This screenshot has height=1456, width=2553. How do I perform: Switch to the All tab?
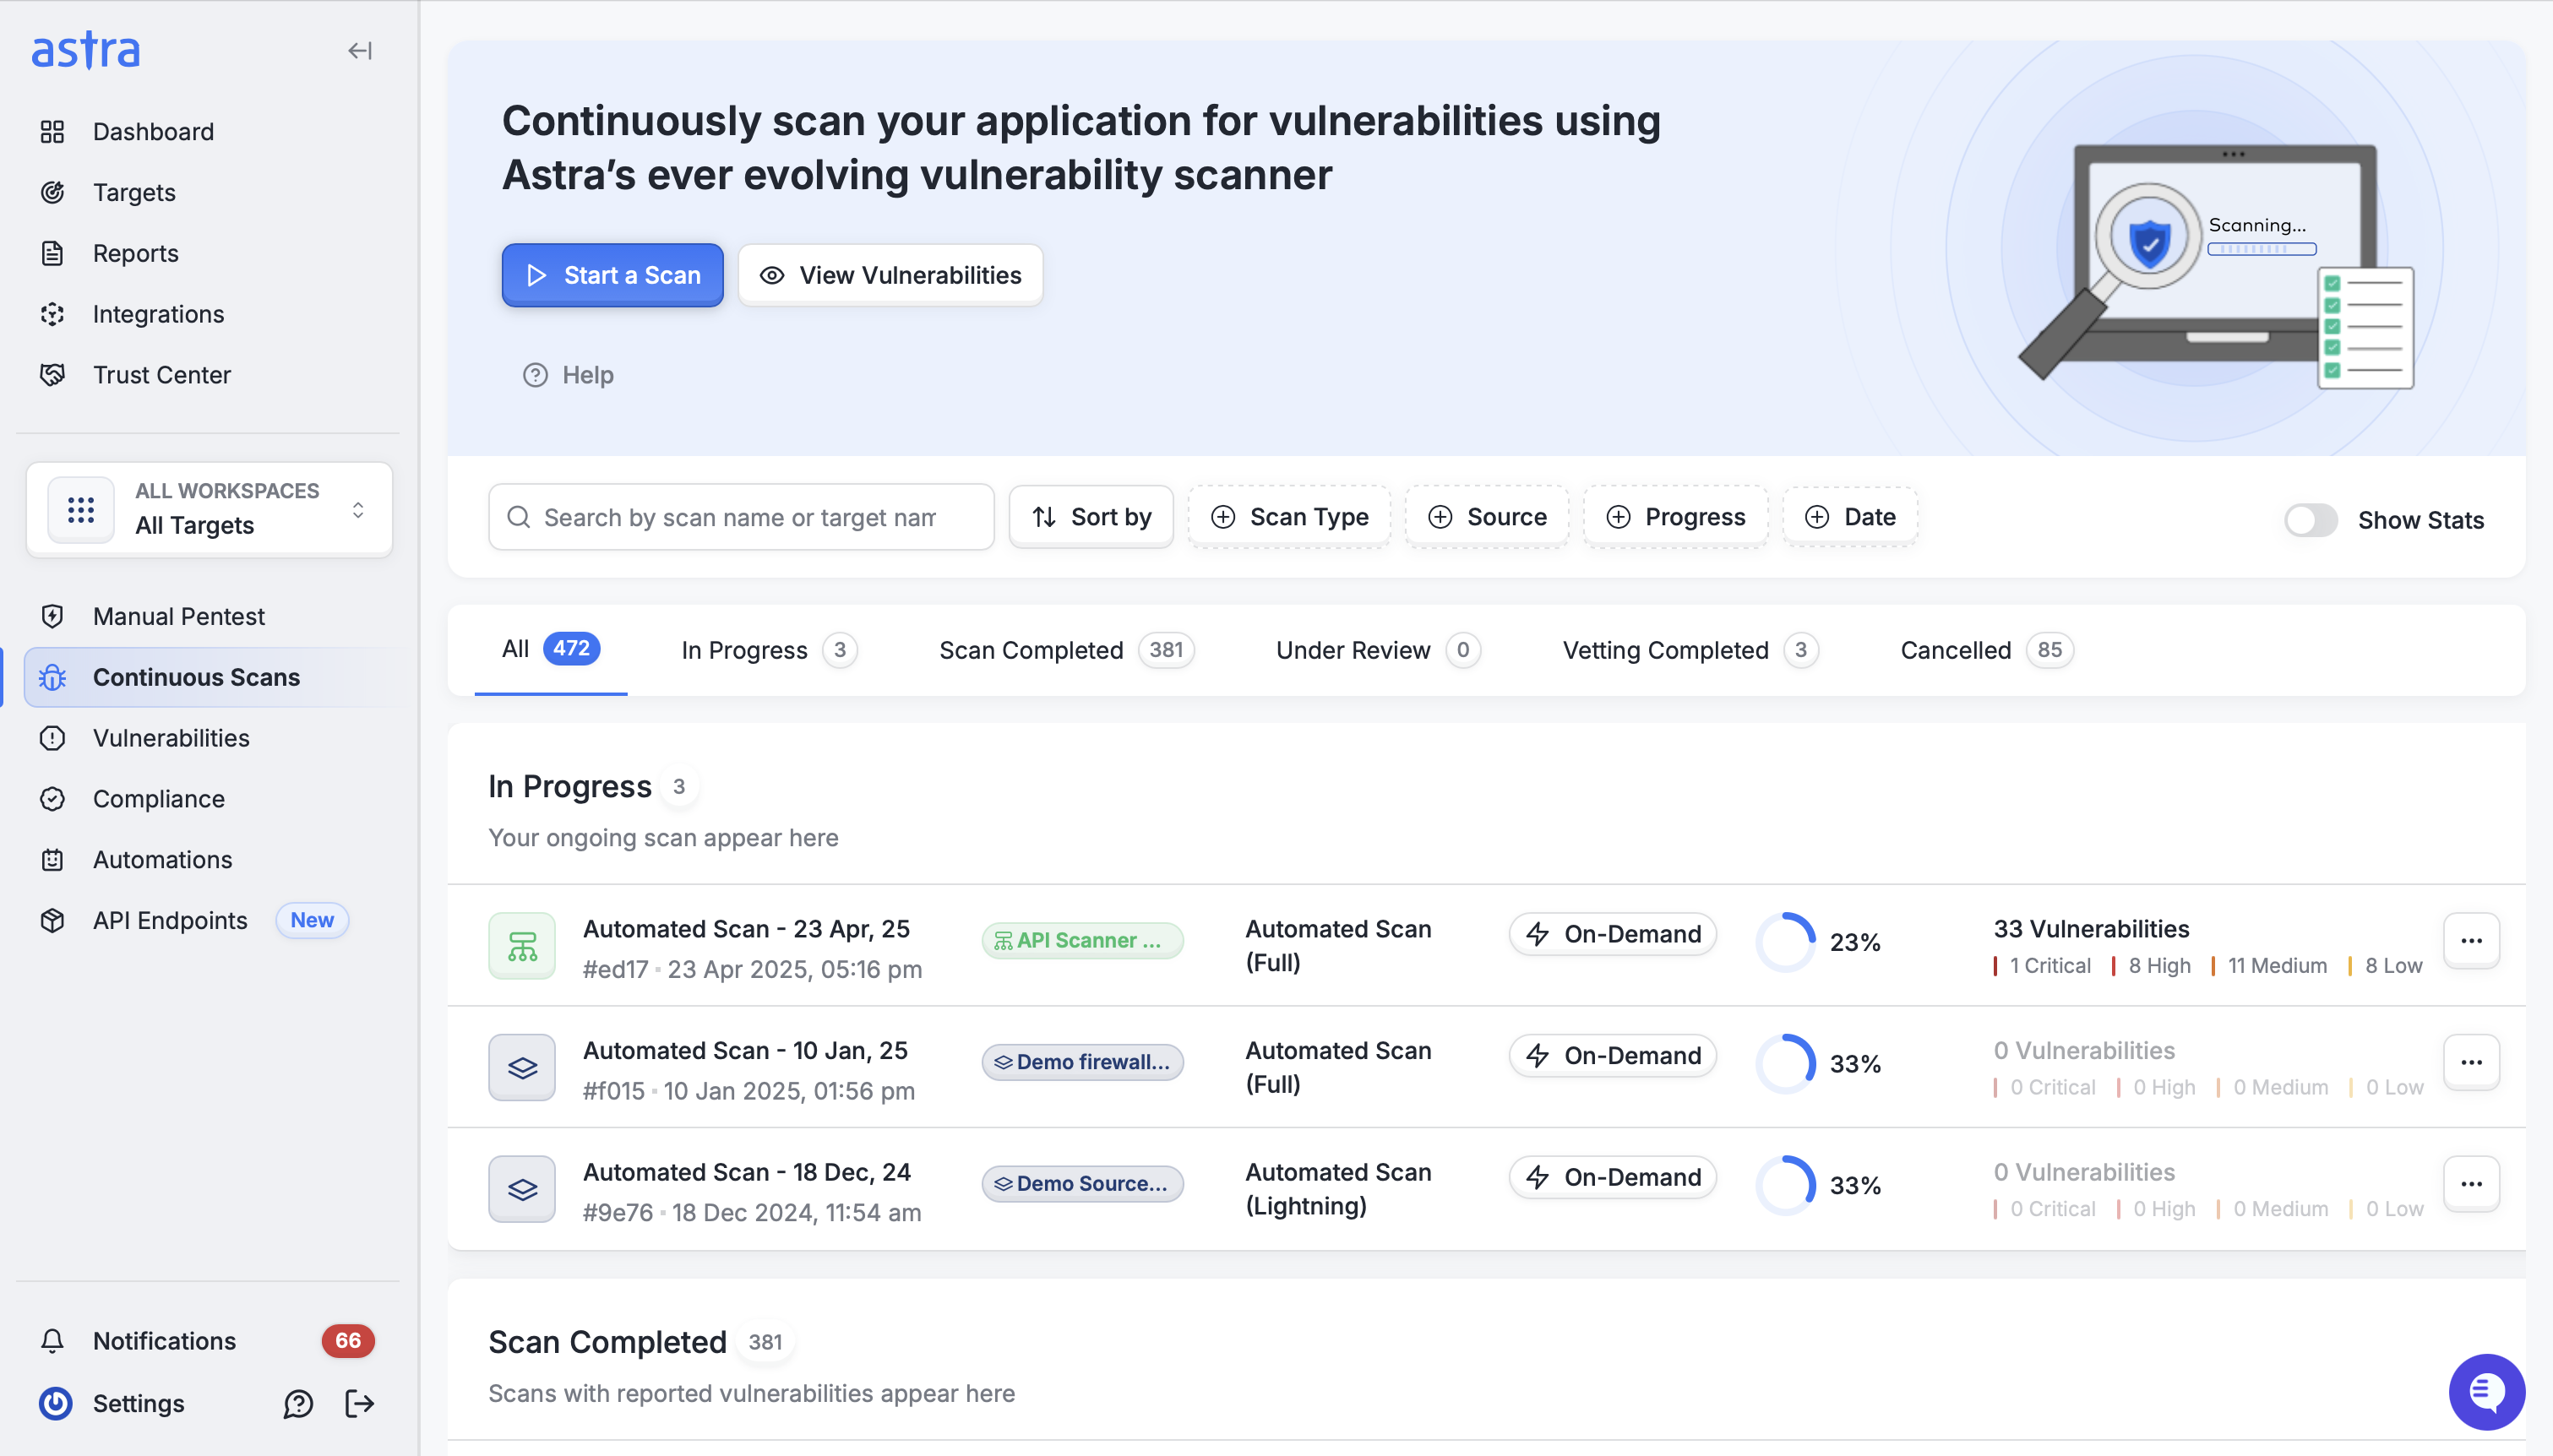(551, 649)
